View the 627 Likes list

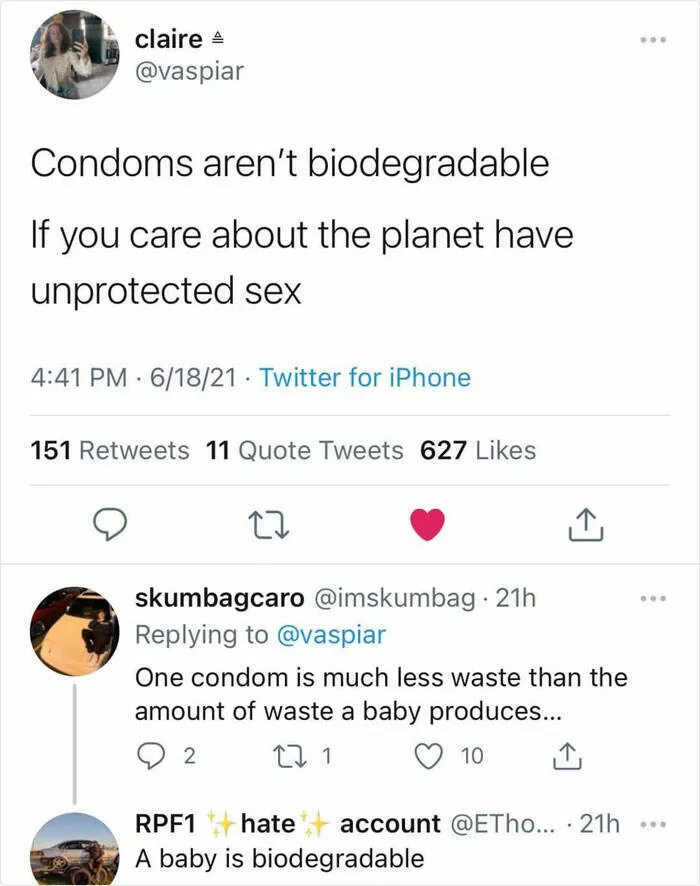point(478,451)
